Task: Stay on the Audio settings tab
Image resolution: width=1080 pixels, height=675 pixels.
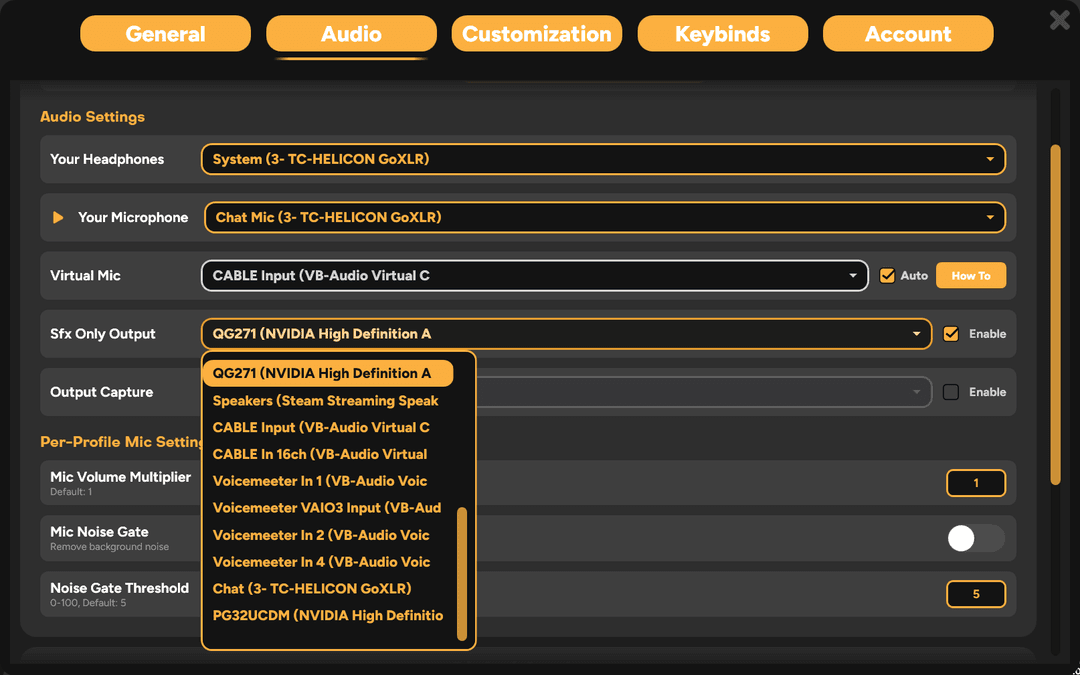Action: pyautogui.click(x=351, y=33)
